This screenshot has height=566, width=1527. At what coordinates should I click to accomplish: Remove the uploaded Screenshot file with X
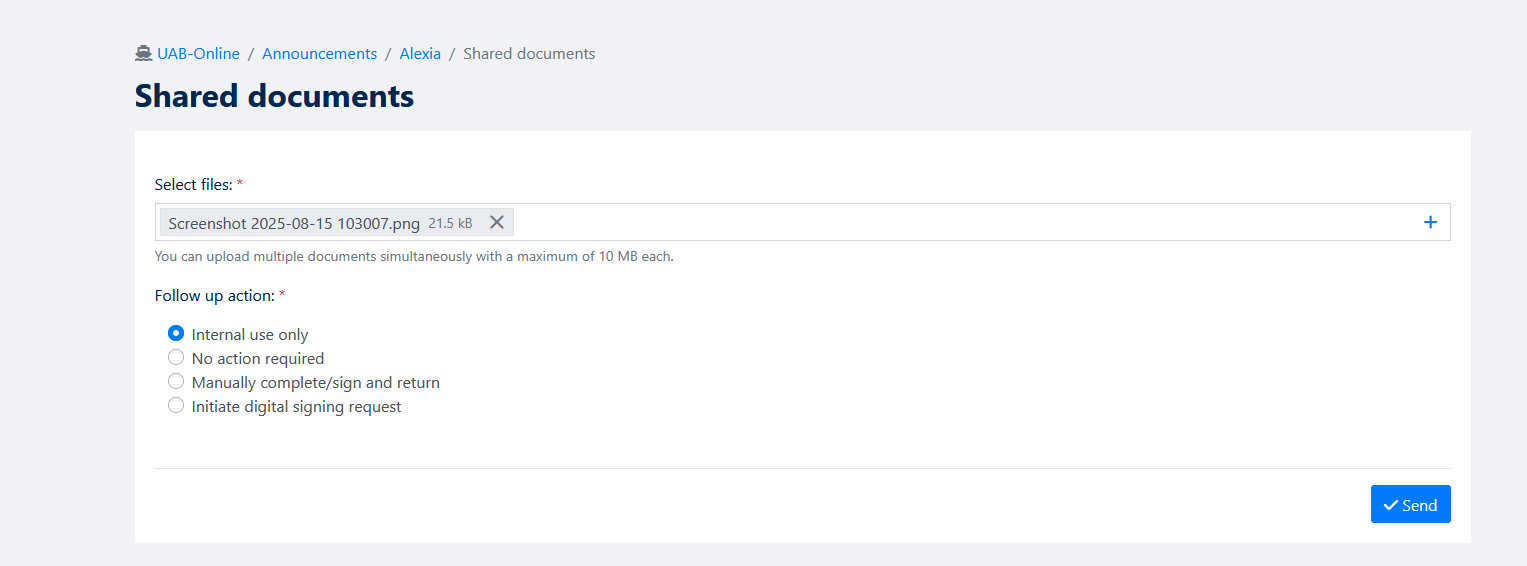coord(496,222)
